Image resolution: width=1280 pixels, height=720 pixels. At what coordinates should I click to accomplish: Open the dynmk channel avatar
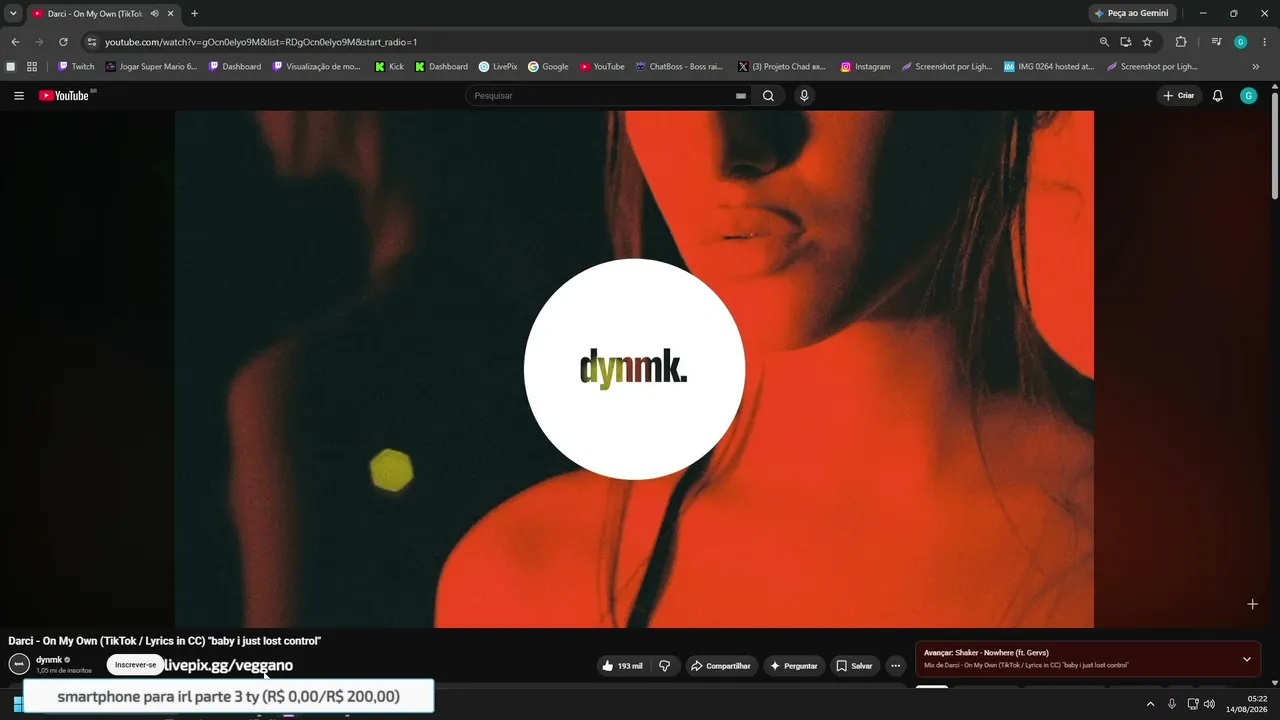(x=19, y=664)
